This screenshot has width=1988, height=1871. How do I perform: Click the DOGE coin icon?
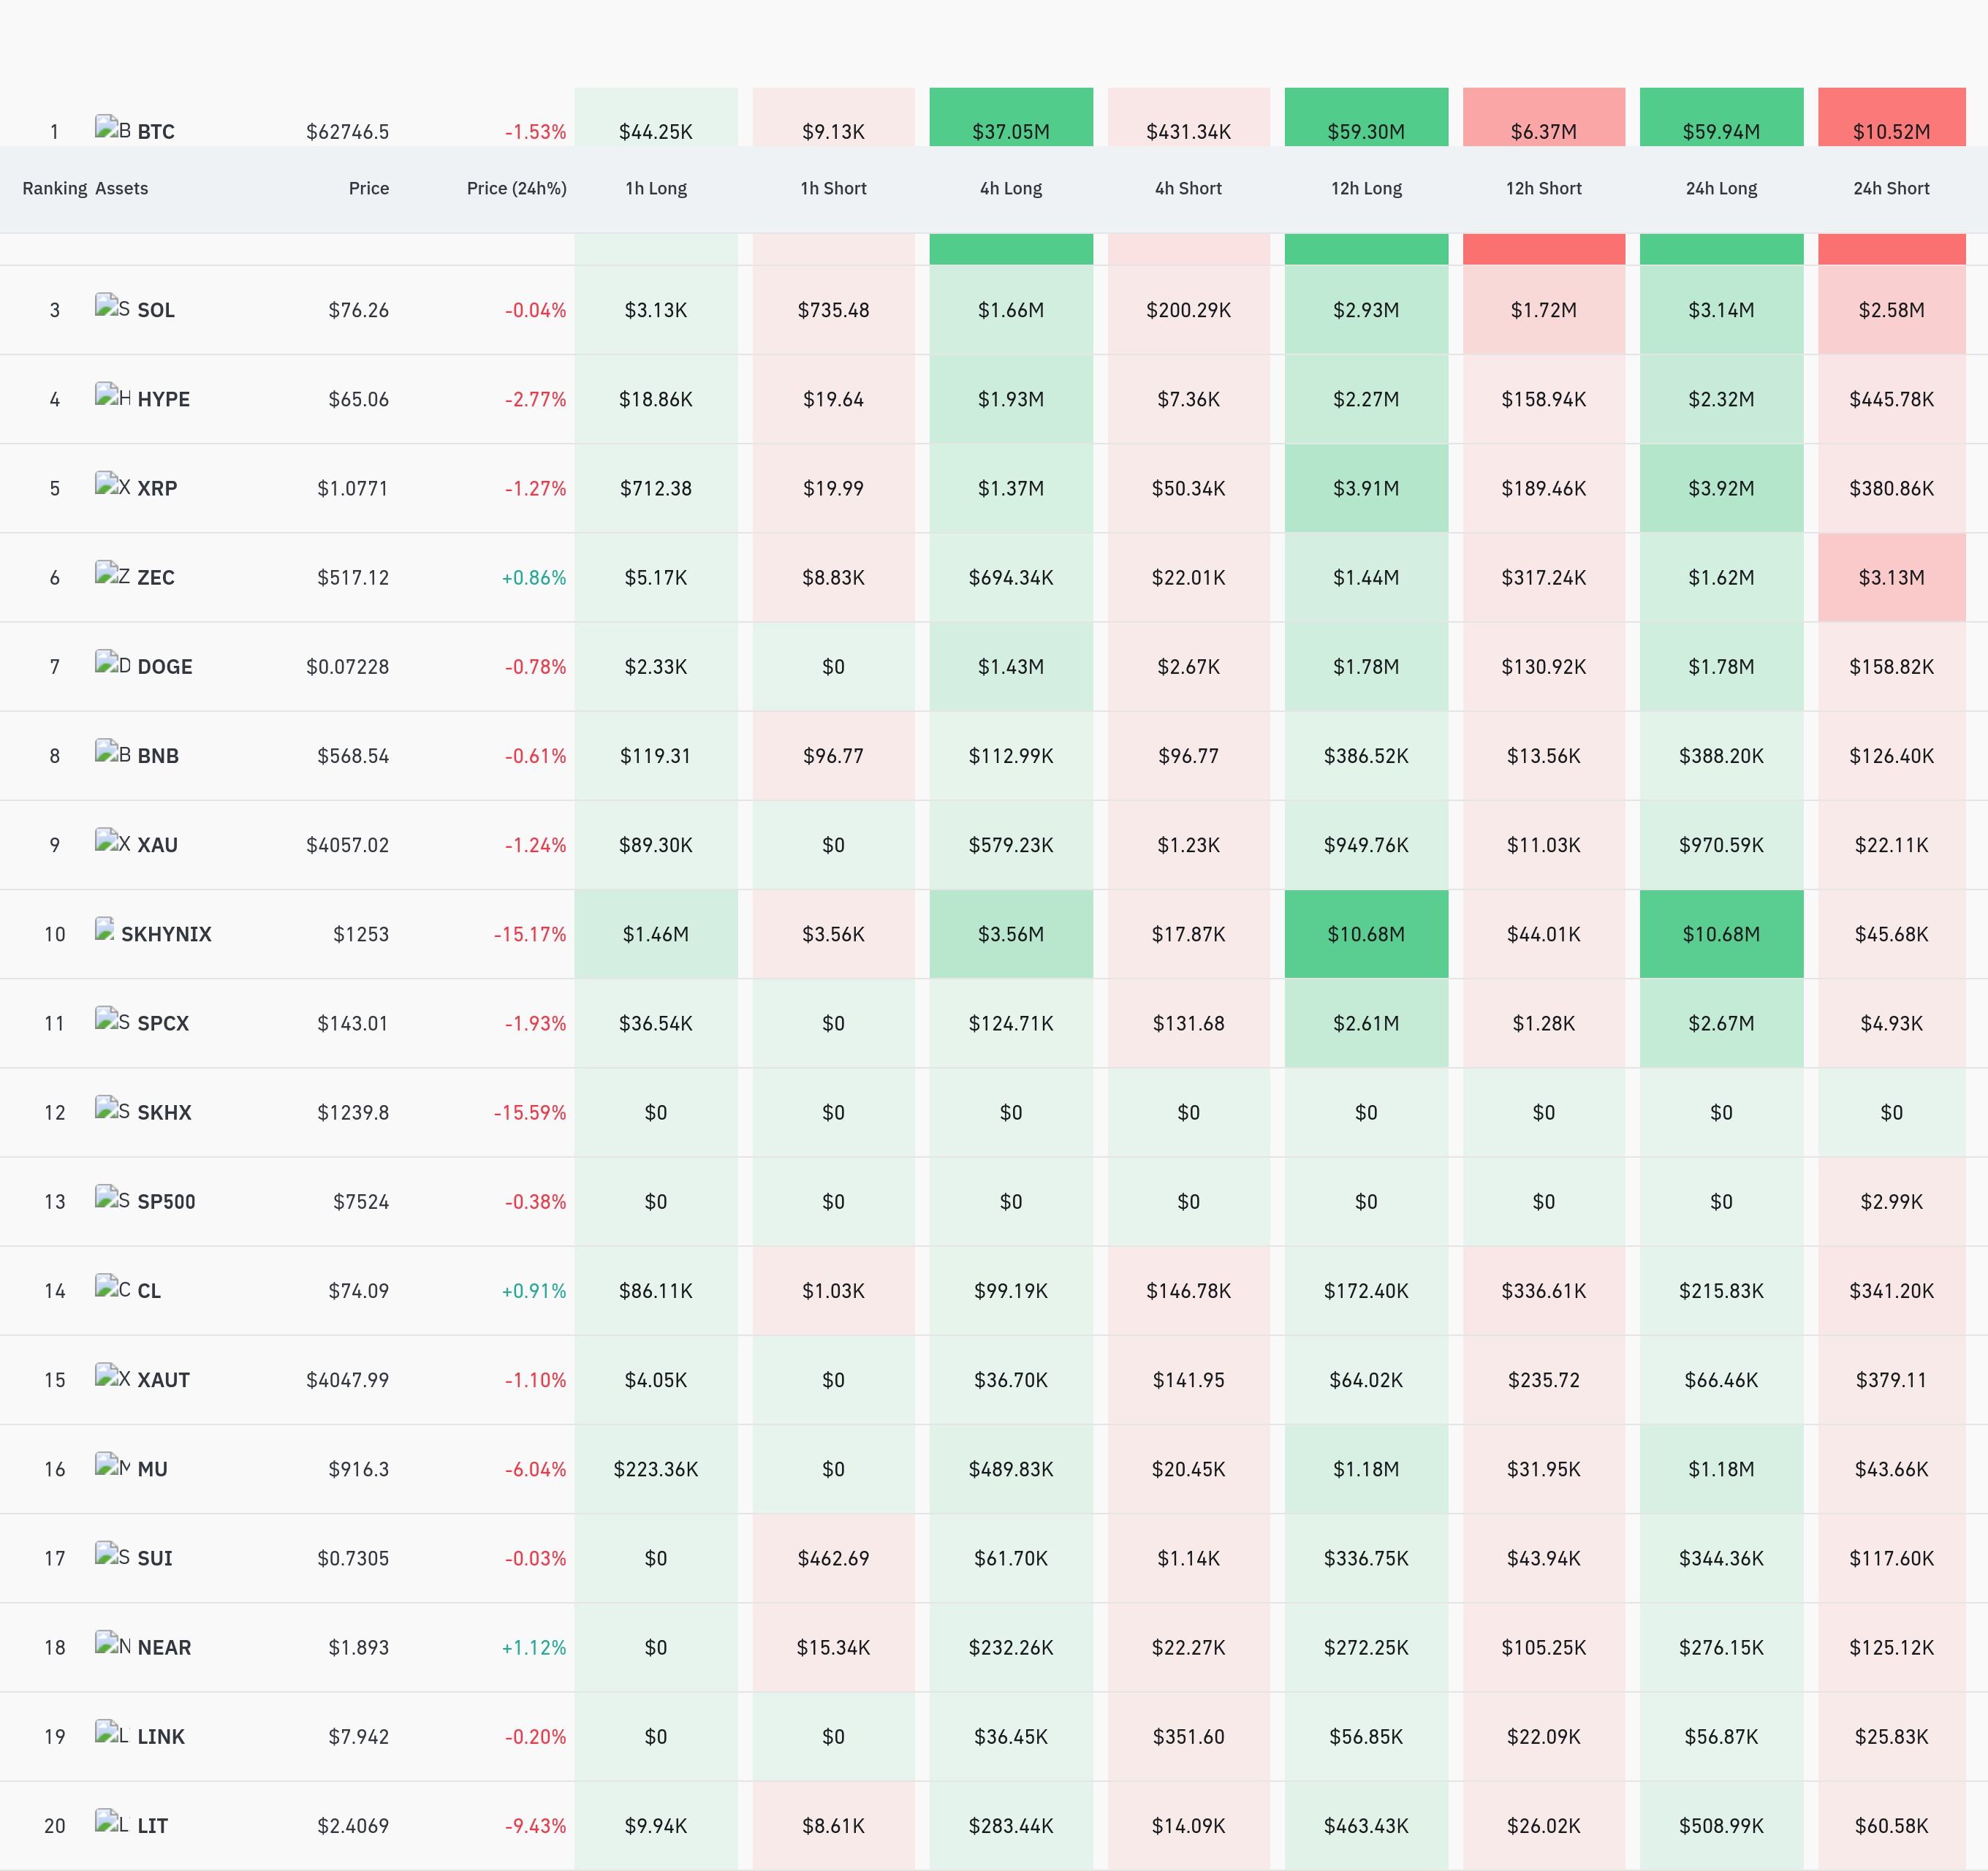click(x=112, y=663)
